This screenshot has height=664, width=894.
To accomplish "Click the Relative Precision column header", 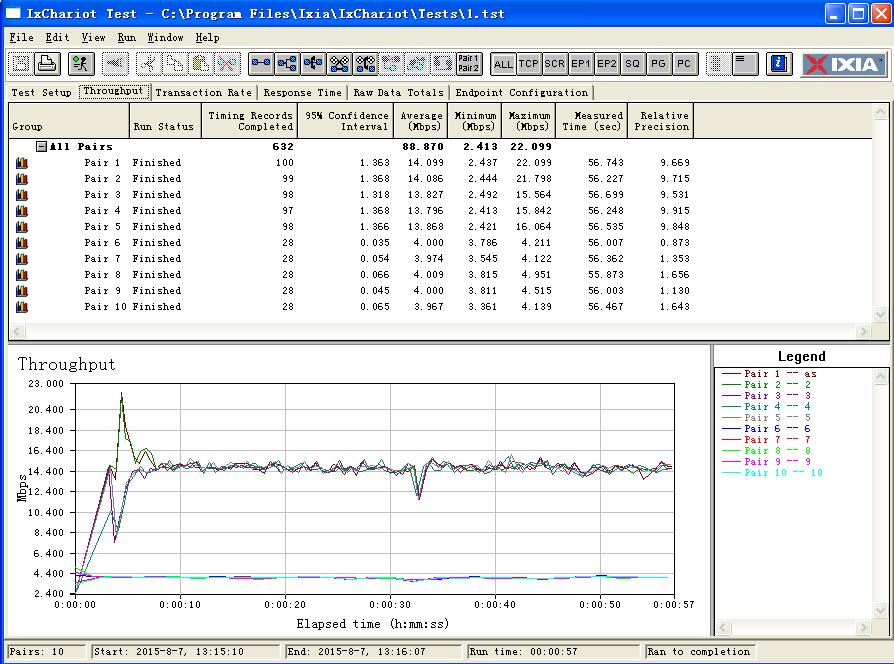I will coord(661,121).
